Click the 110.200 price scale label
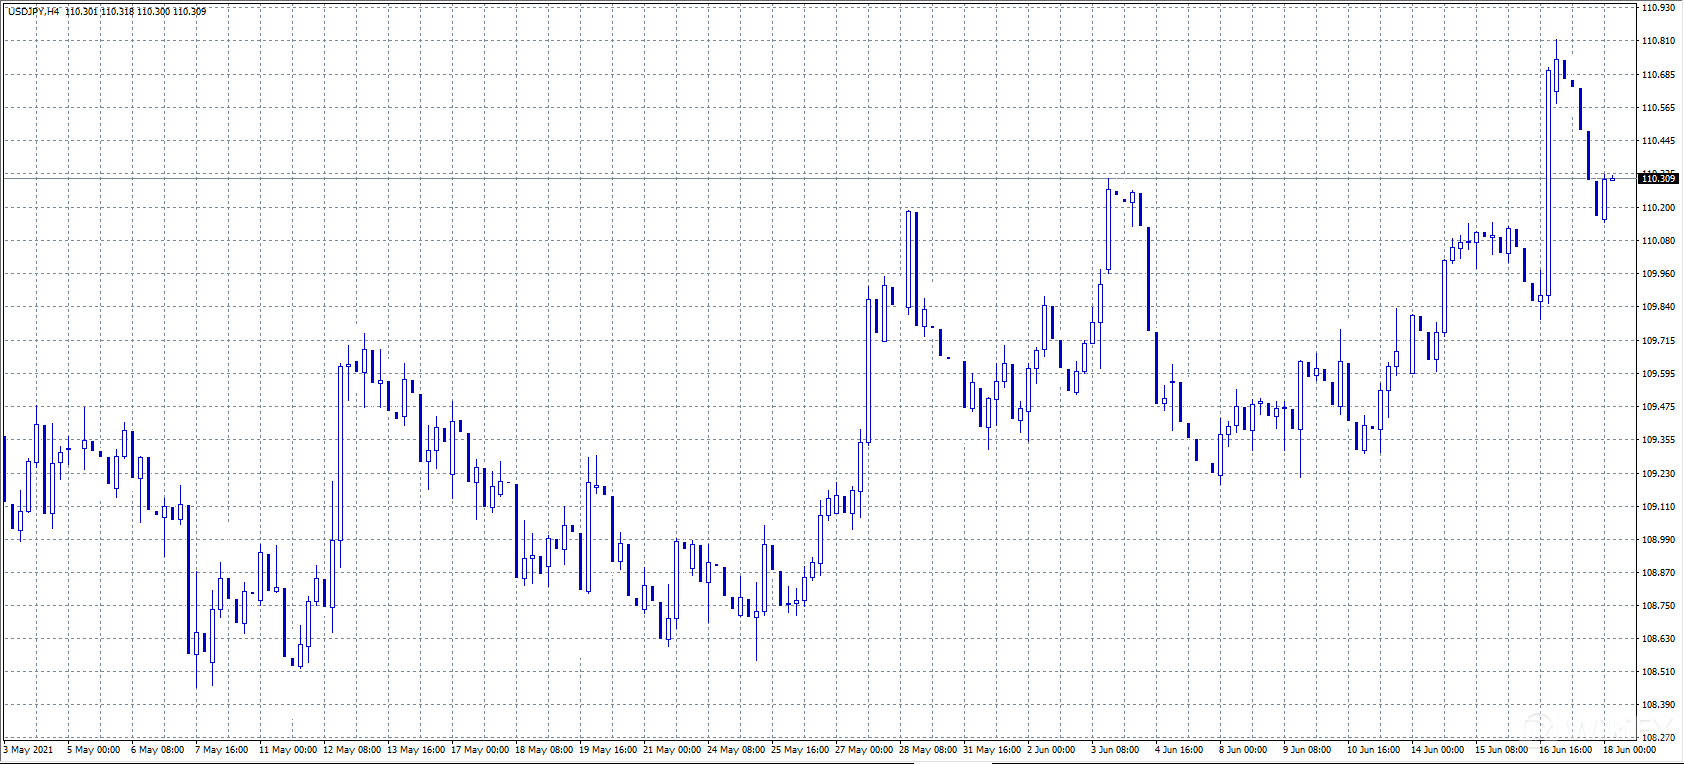 click(x=1657, y=208)
